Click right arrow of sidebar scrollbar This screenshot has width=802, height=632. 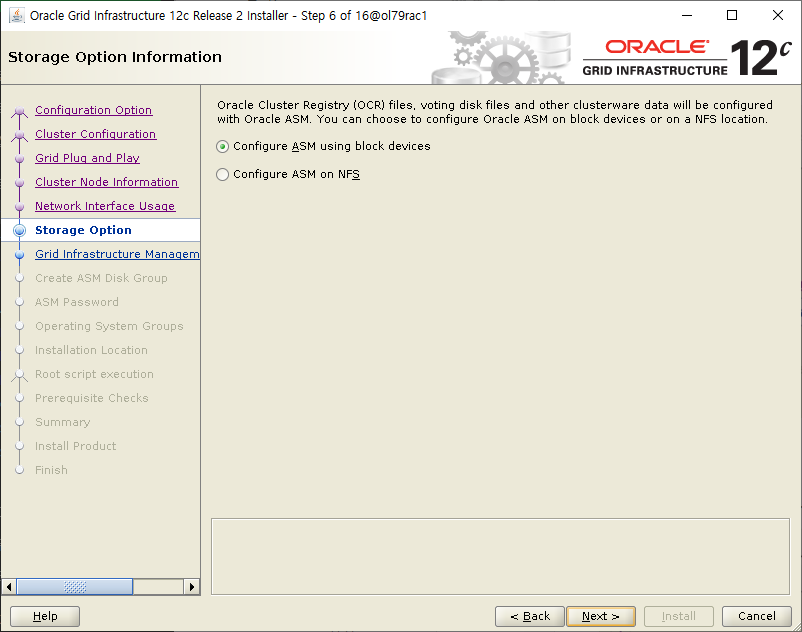[192, 586]
